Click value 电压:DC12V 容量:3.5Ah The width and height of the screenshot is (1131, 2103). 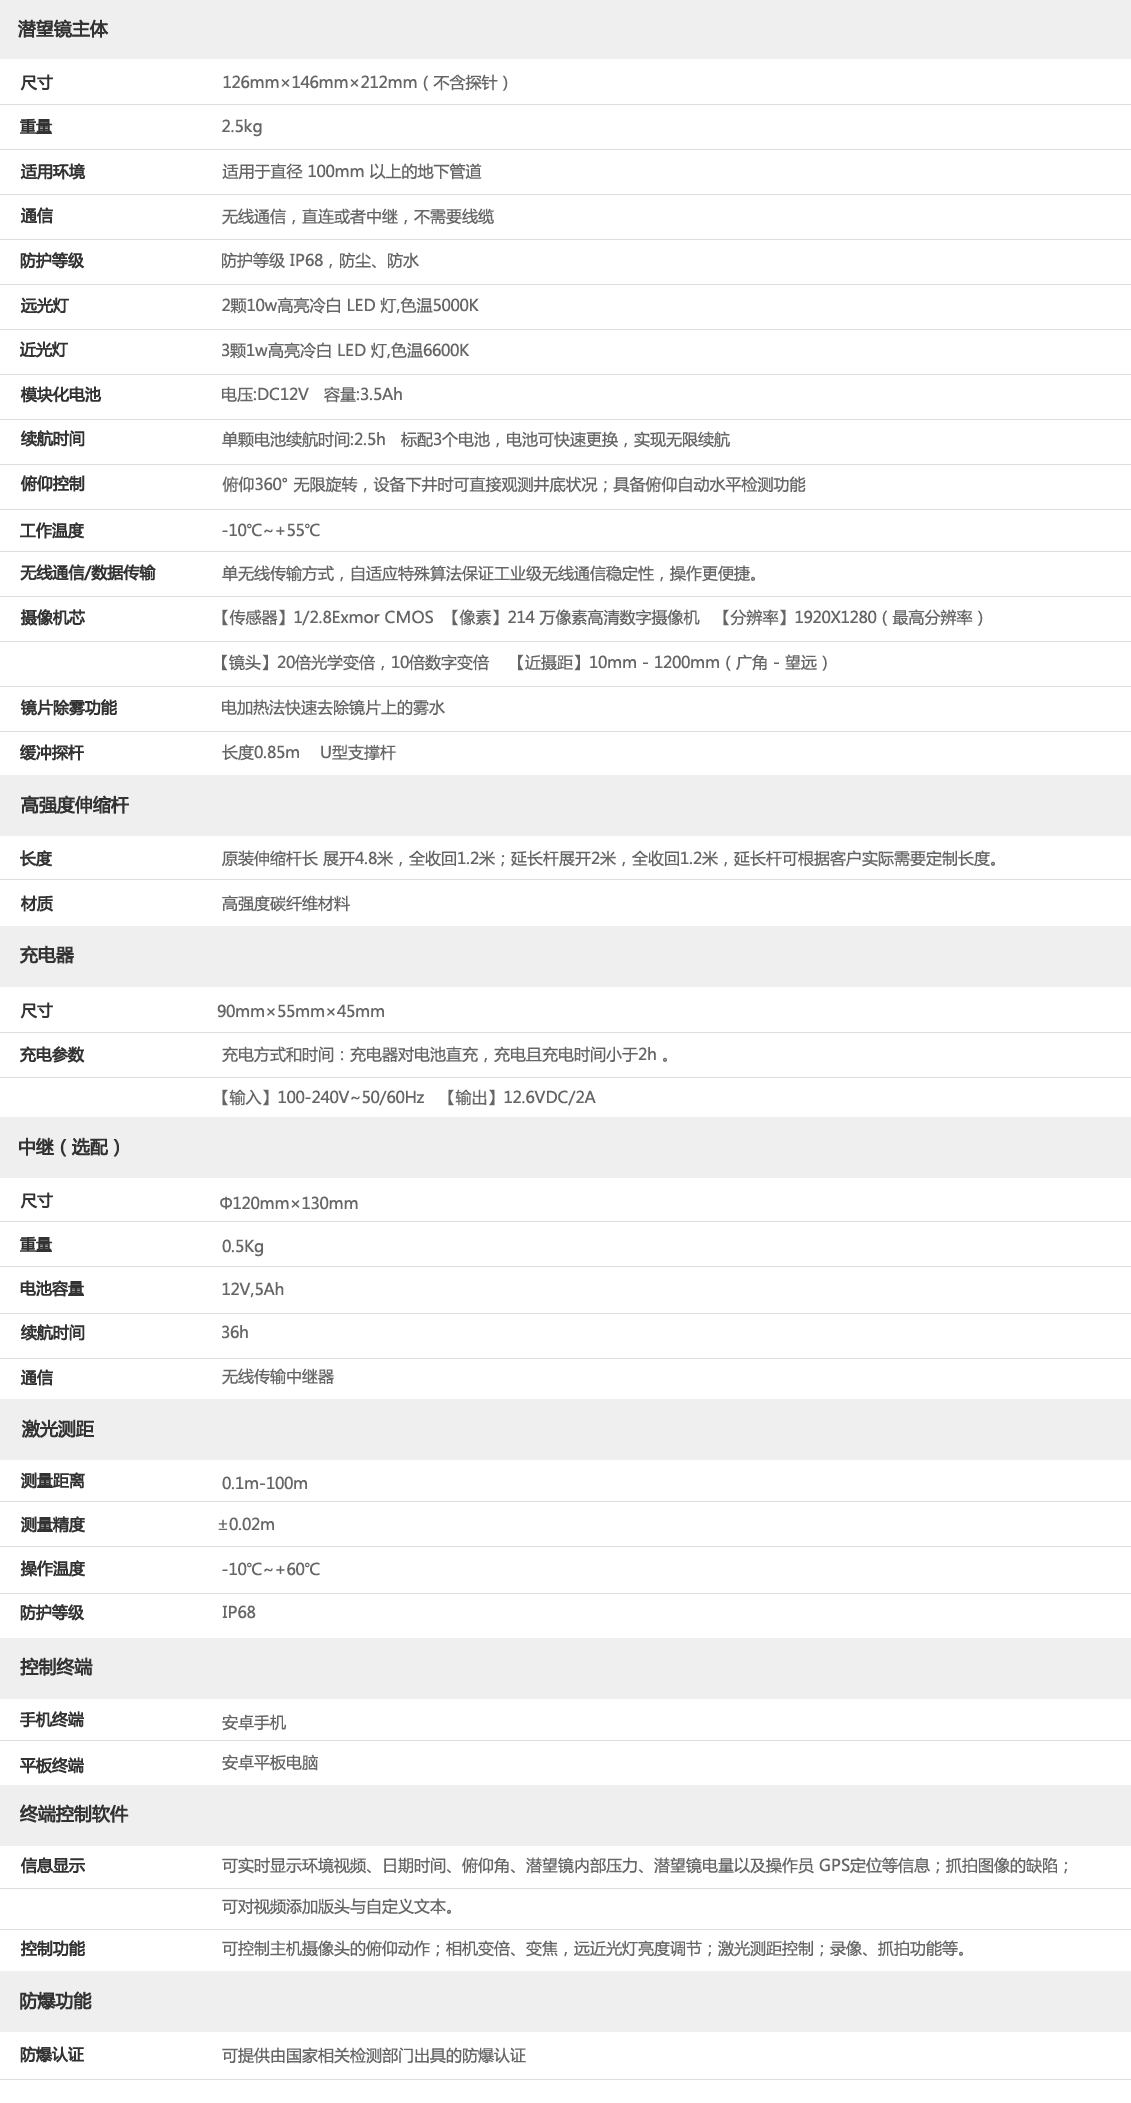pos(312,395)
